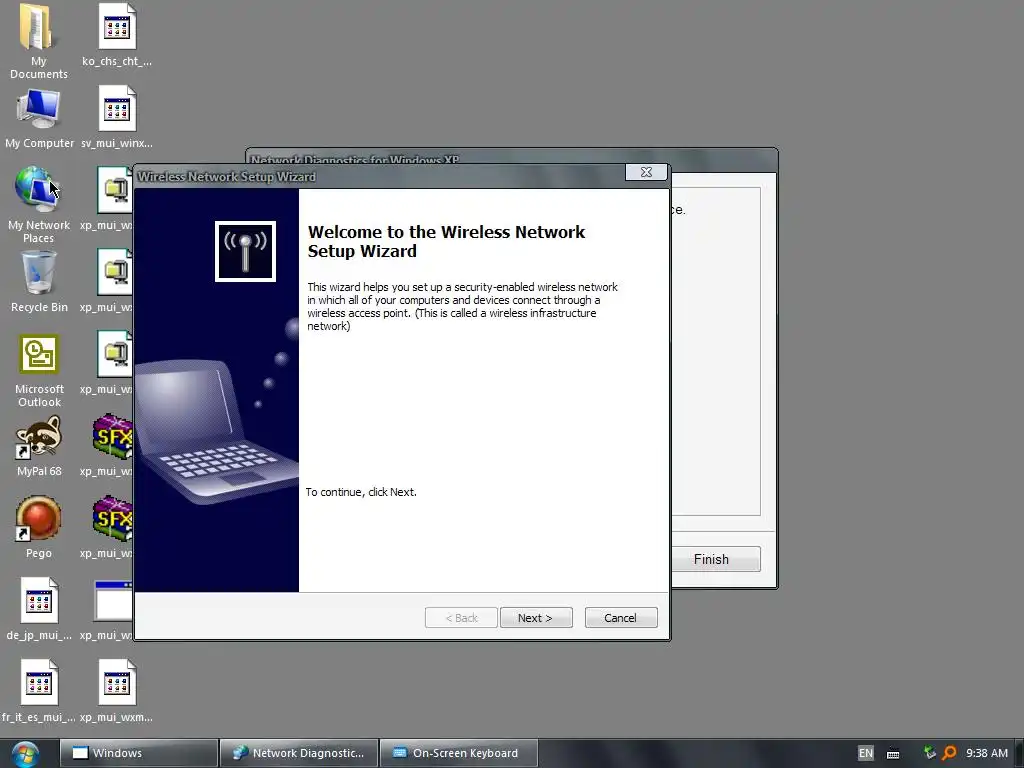Open the Recycle Bin icon
Viewport: 1024px width, 768px height.
tap(39, 273)
